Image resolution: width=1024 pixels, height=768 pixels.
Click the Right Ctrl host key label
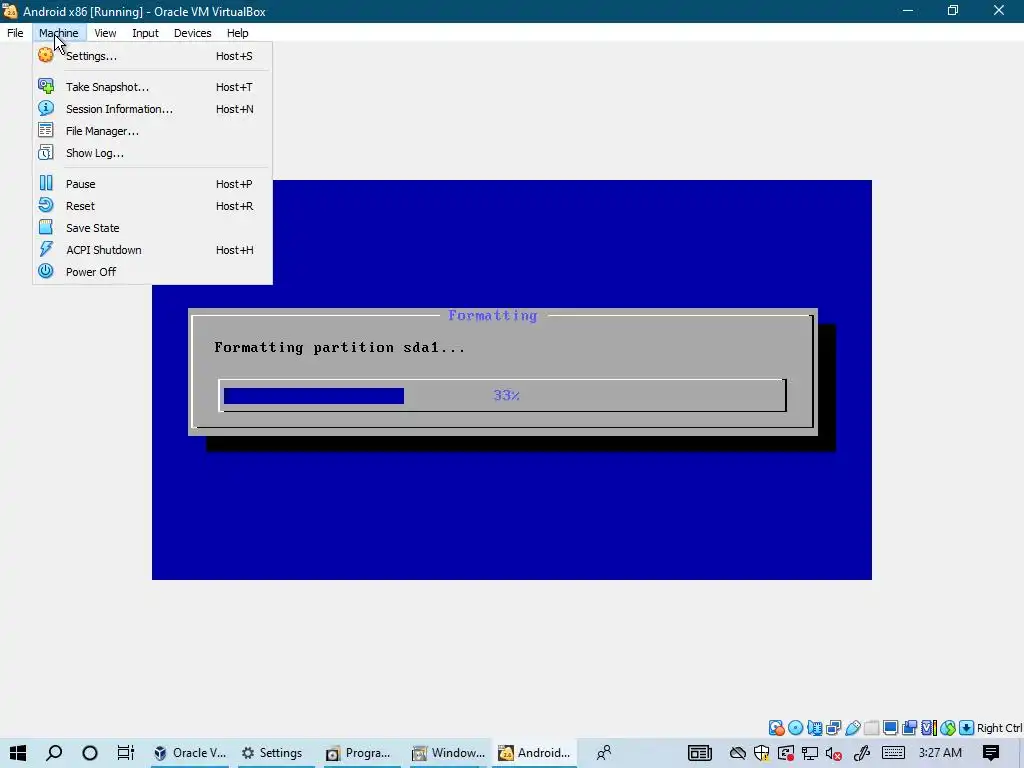coord(999,728)
